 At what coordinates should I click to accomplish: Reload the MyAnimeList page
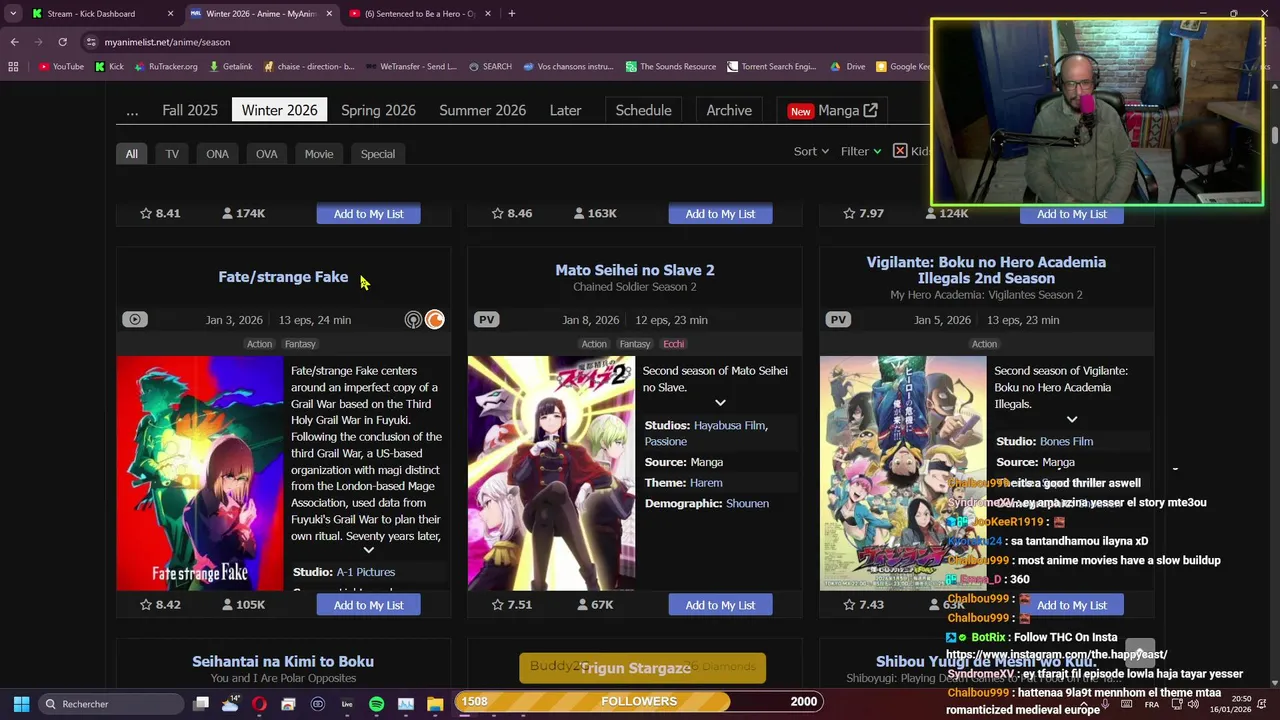(x=62, y=42)
